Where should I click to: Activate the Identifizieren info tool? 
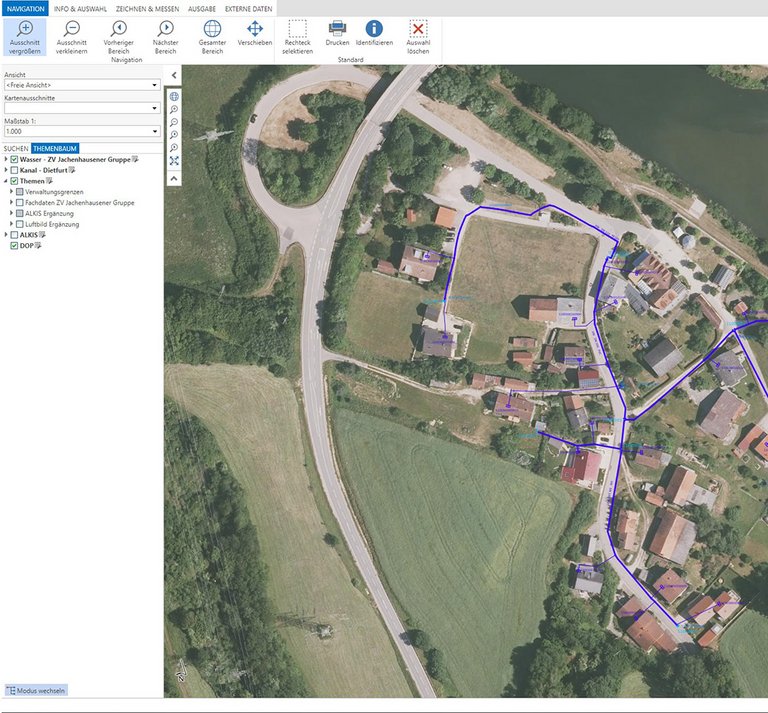click(x=374, y=33)
